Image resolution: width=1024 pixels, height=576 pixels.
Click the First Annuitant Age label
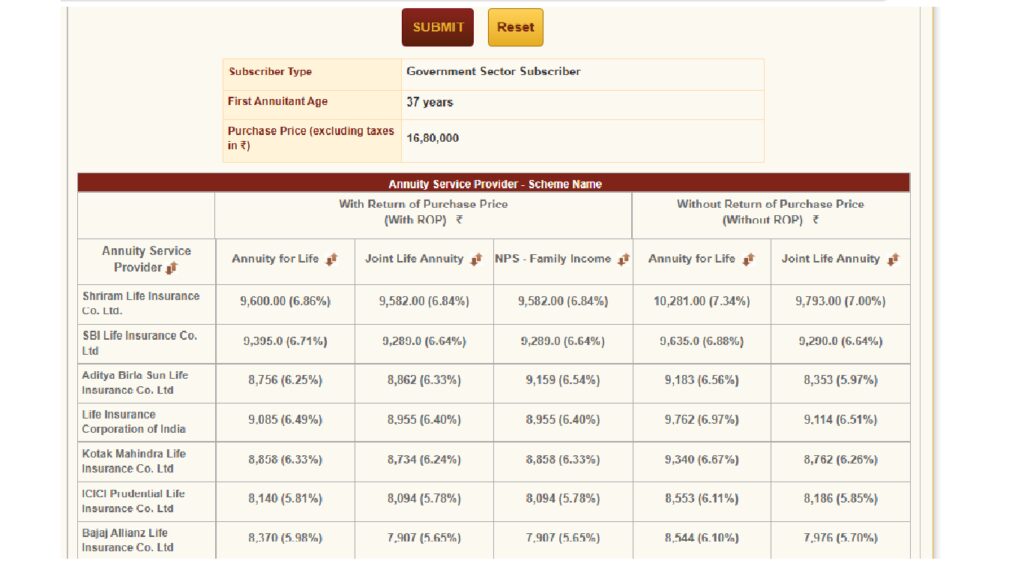pyautogui.click(x=278, y=102)
